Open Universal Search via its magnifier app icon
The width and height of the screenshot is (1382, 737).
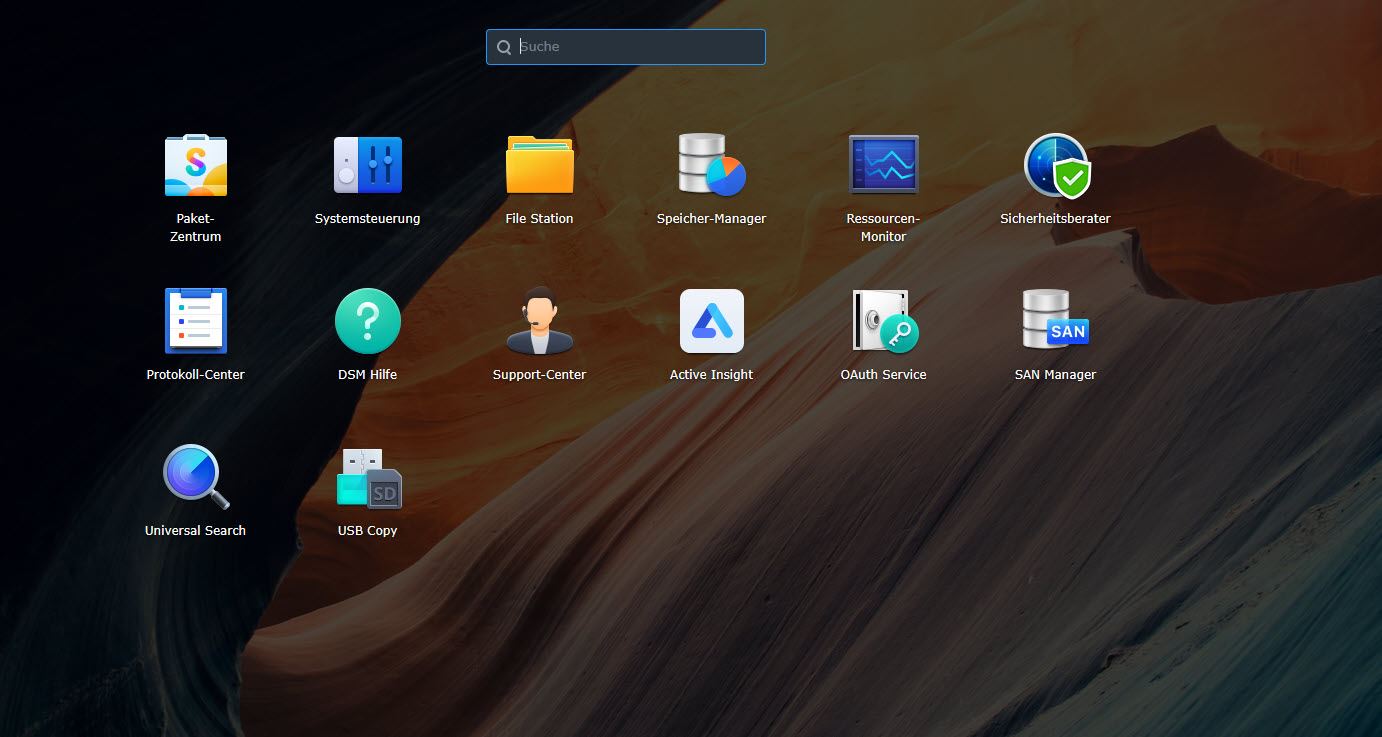[x=196, y=477]
